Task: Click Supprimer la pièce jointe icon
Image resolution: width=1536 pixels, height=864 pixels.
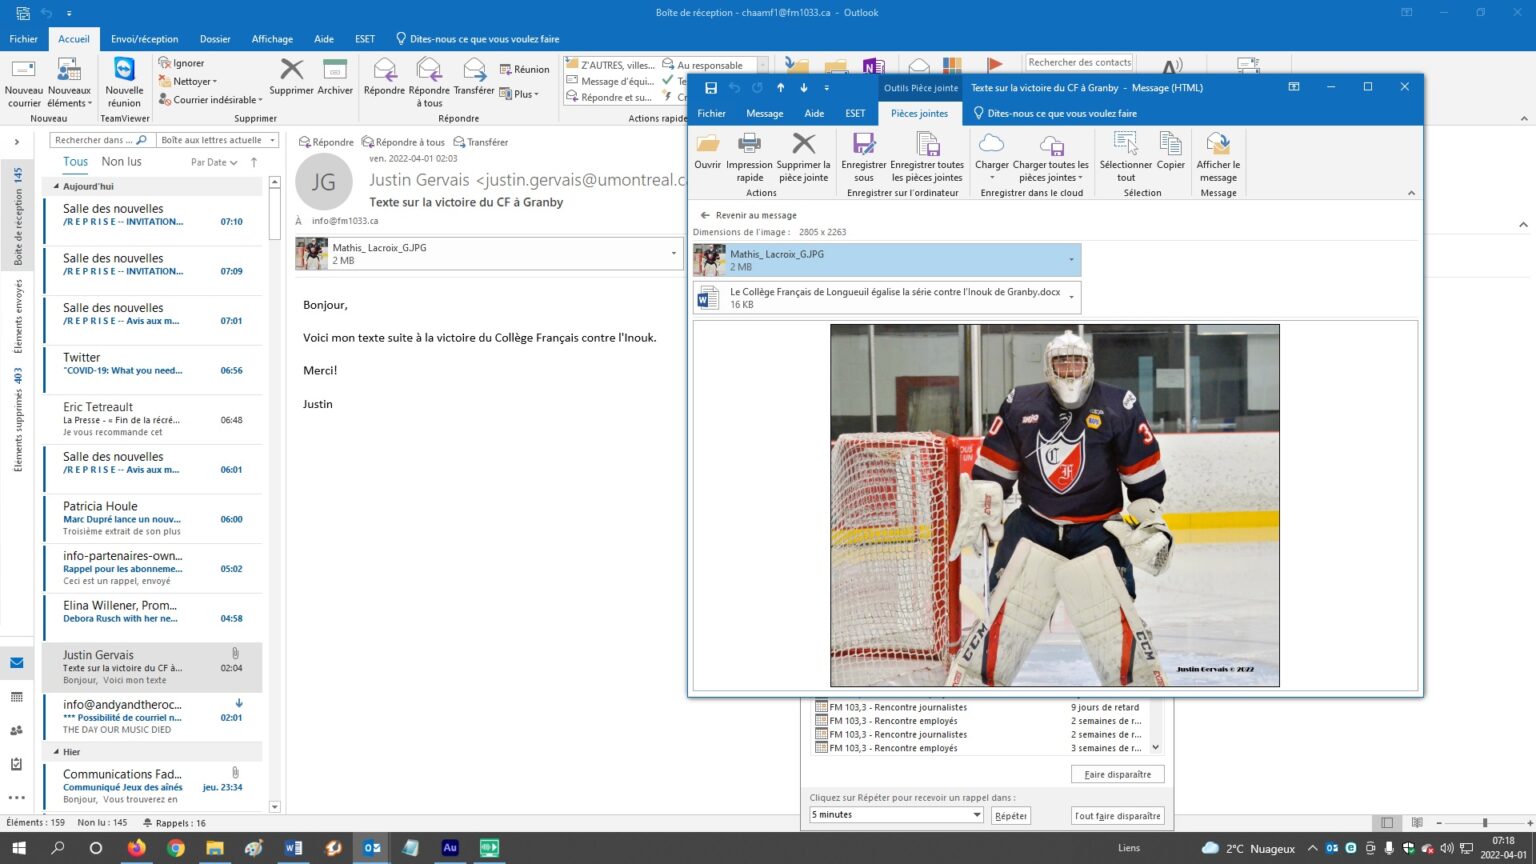Action: 803,146
